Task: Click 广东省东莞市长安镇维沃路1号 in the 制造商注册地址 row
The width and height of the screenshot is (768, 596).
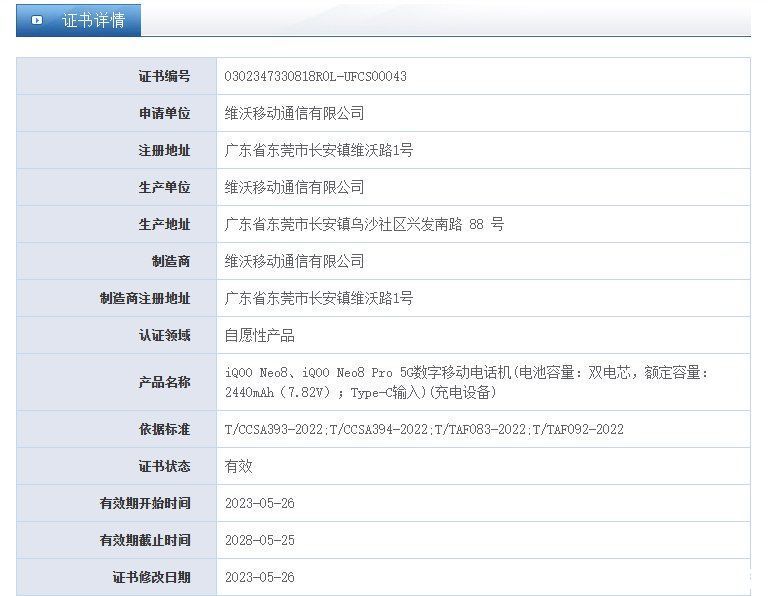Action: click(319, 298)
